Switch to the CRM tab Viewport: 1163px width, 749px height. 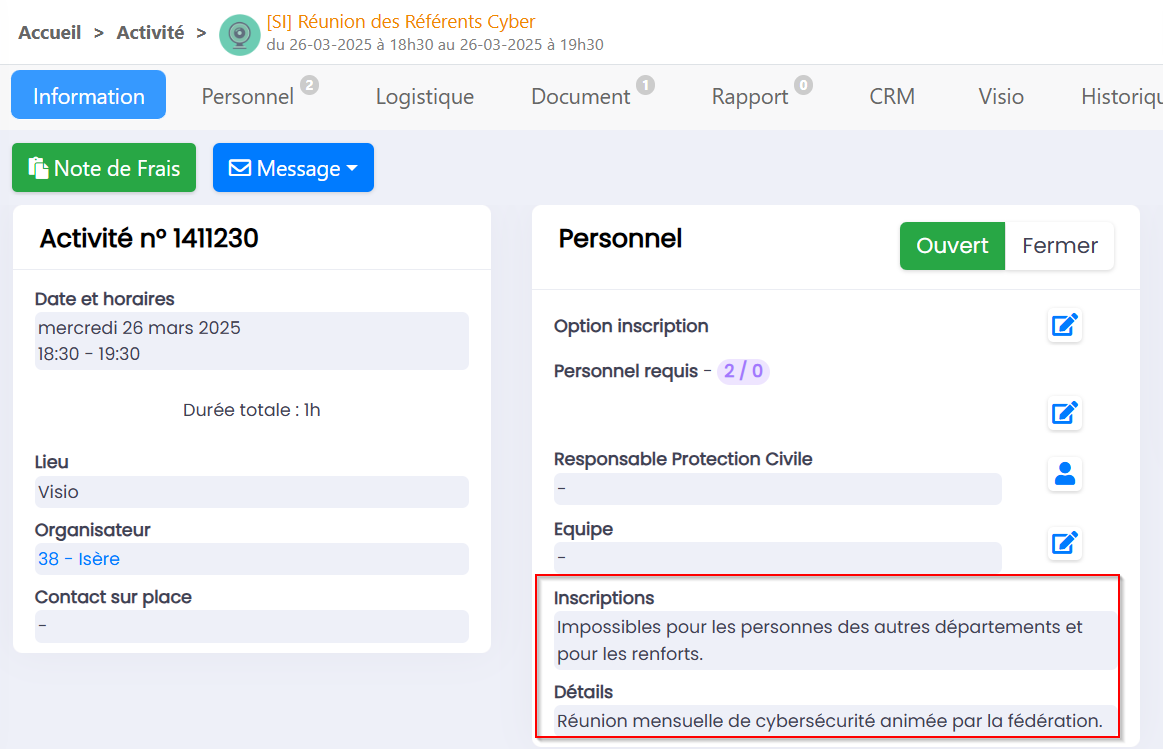point(892,97)
